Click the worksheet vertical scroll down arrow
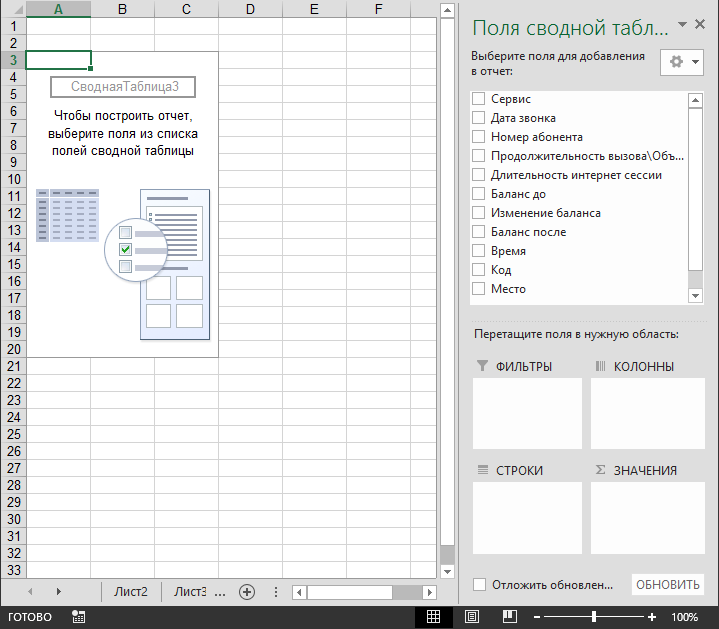 pyautogui.click(x=447, y=572)
